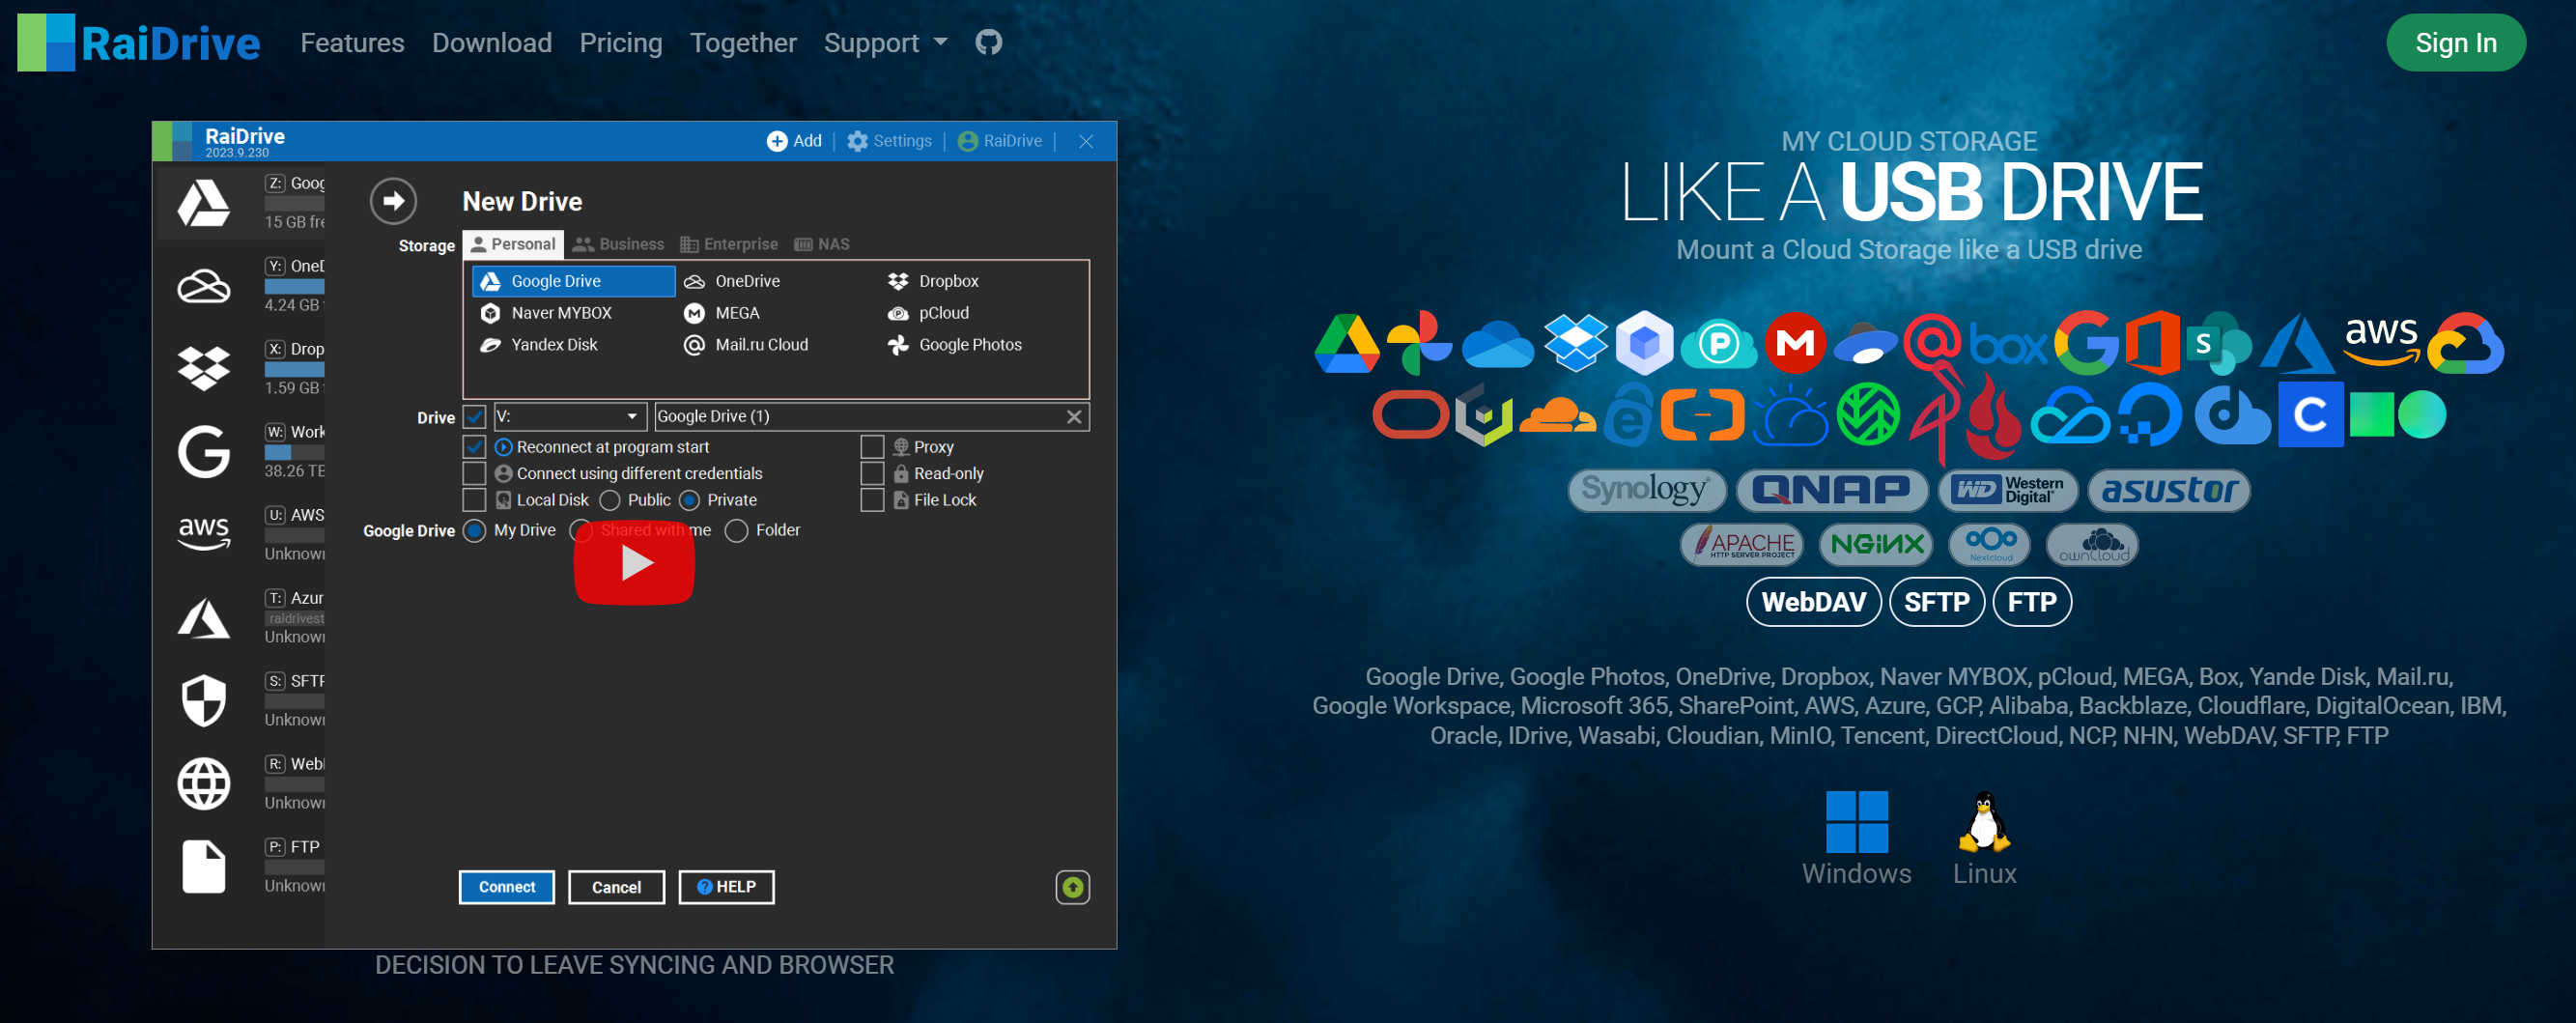Image resolution: width=2576 pixels, height=1023 pixels.
Task: Enable the File Lock checkbox
Action: click(x=872, y=499)
